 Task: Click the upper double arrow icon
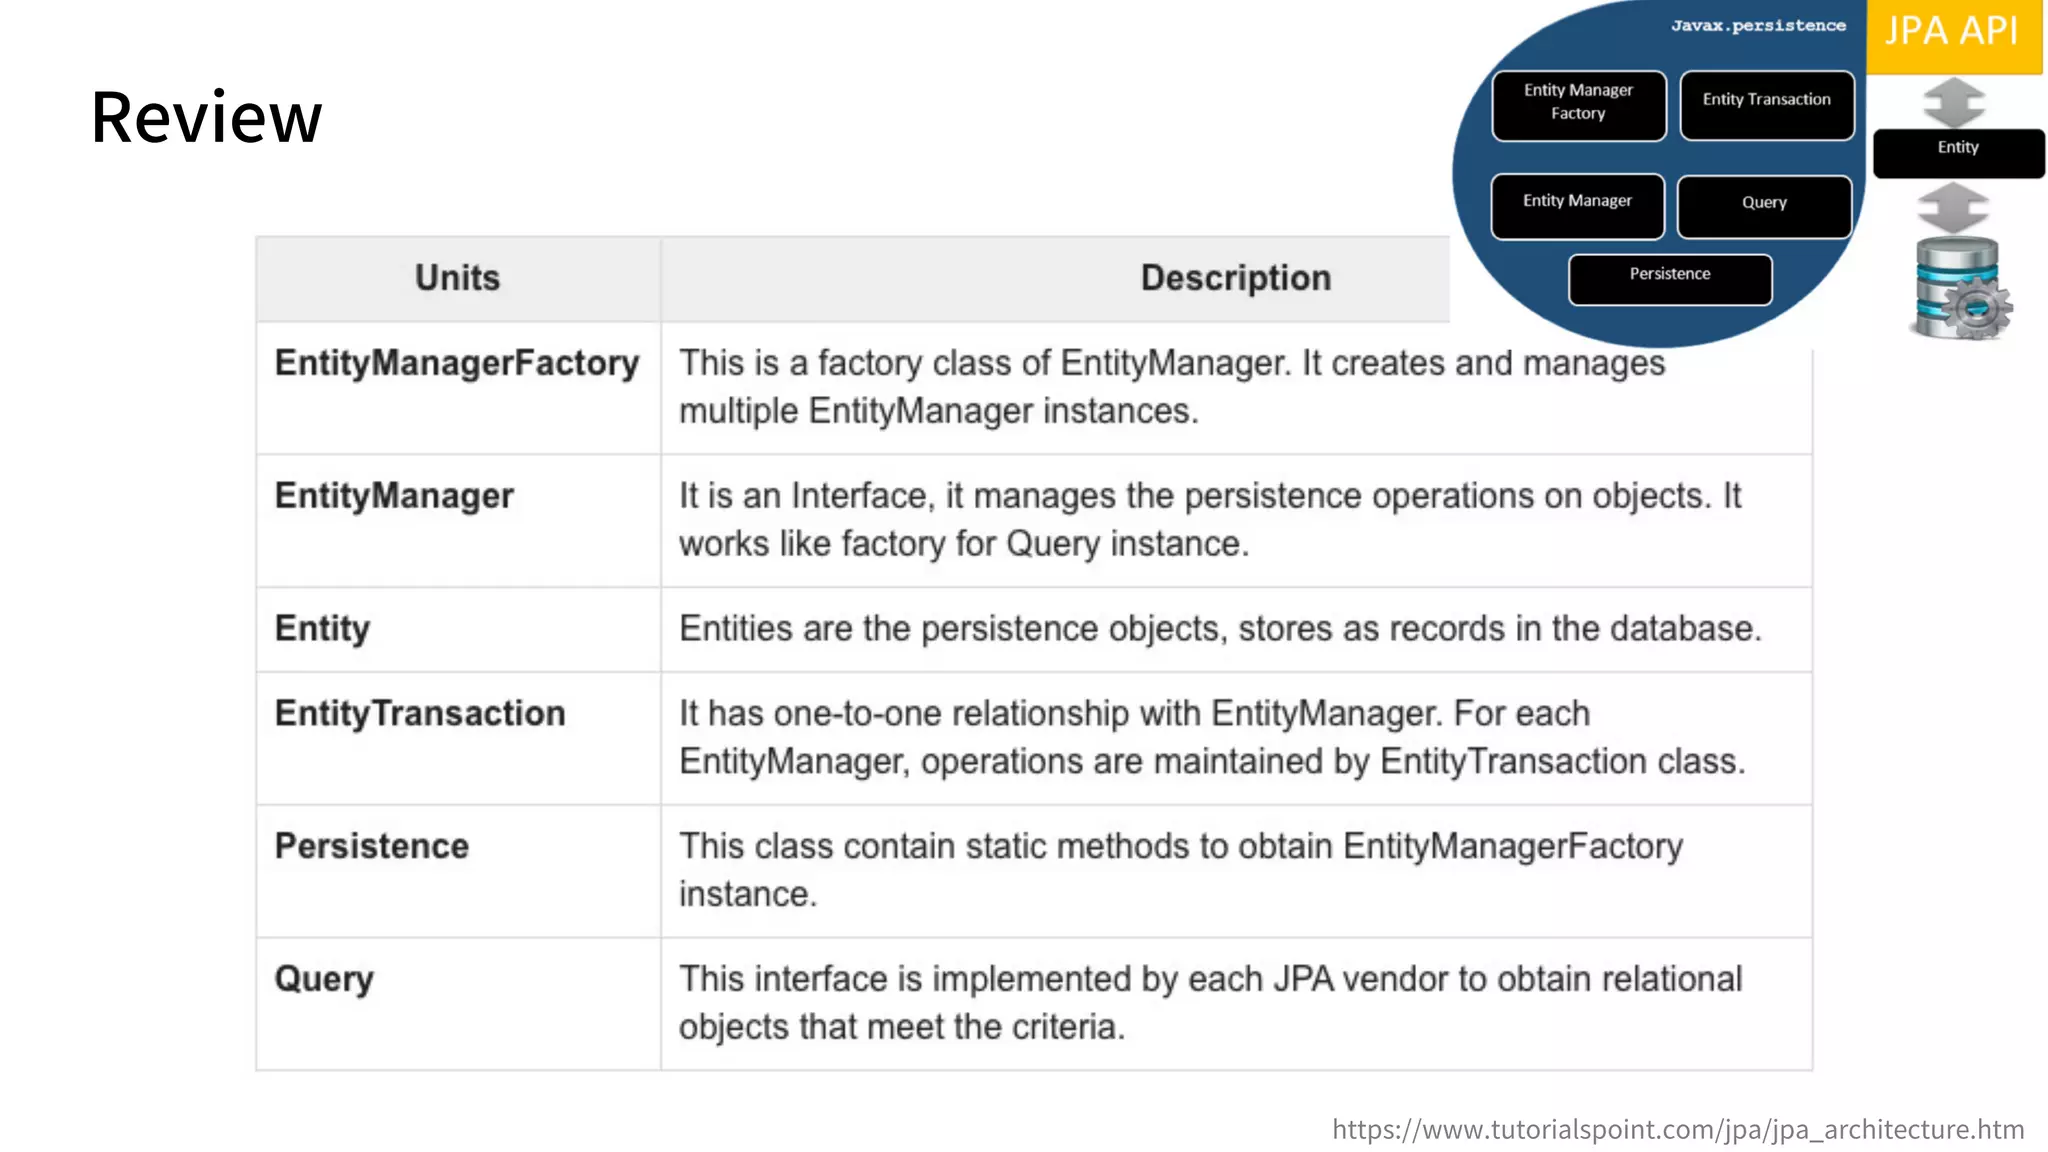[1954, 102]
